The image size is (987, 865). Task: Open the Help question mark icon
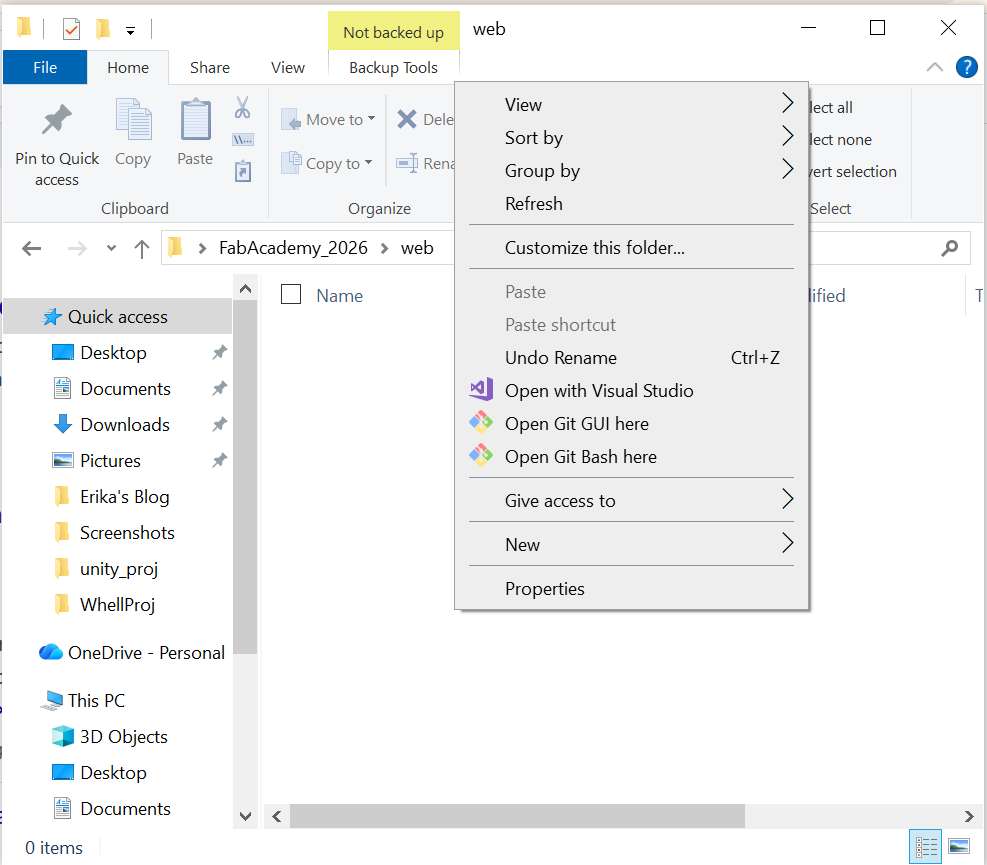966,67
